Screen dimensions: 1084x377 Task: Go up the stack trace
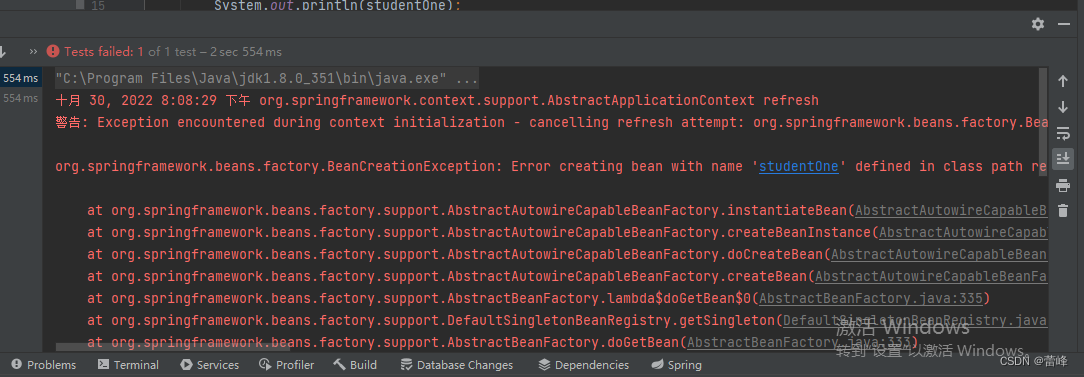[x=1063, y=82]
